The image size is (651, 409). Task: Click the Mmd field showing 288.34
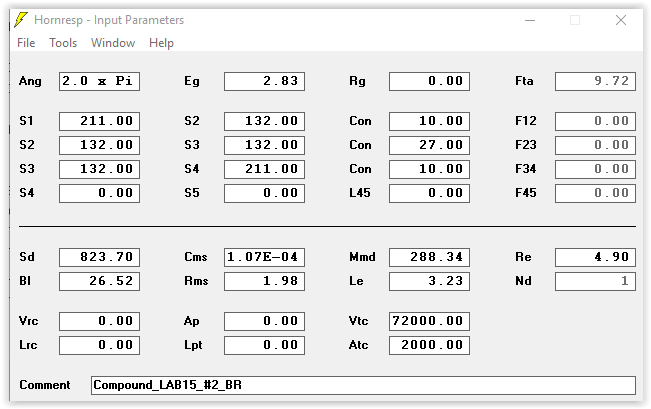[429, 257]
